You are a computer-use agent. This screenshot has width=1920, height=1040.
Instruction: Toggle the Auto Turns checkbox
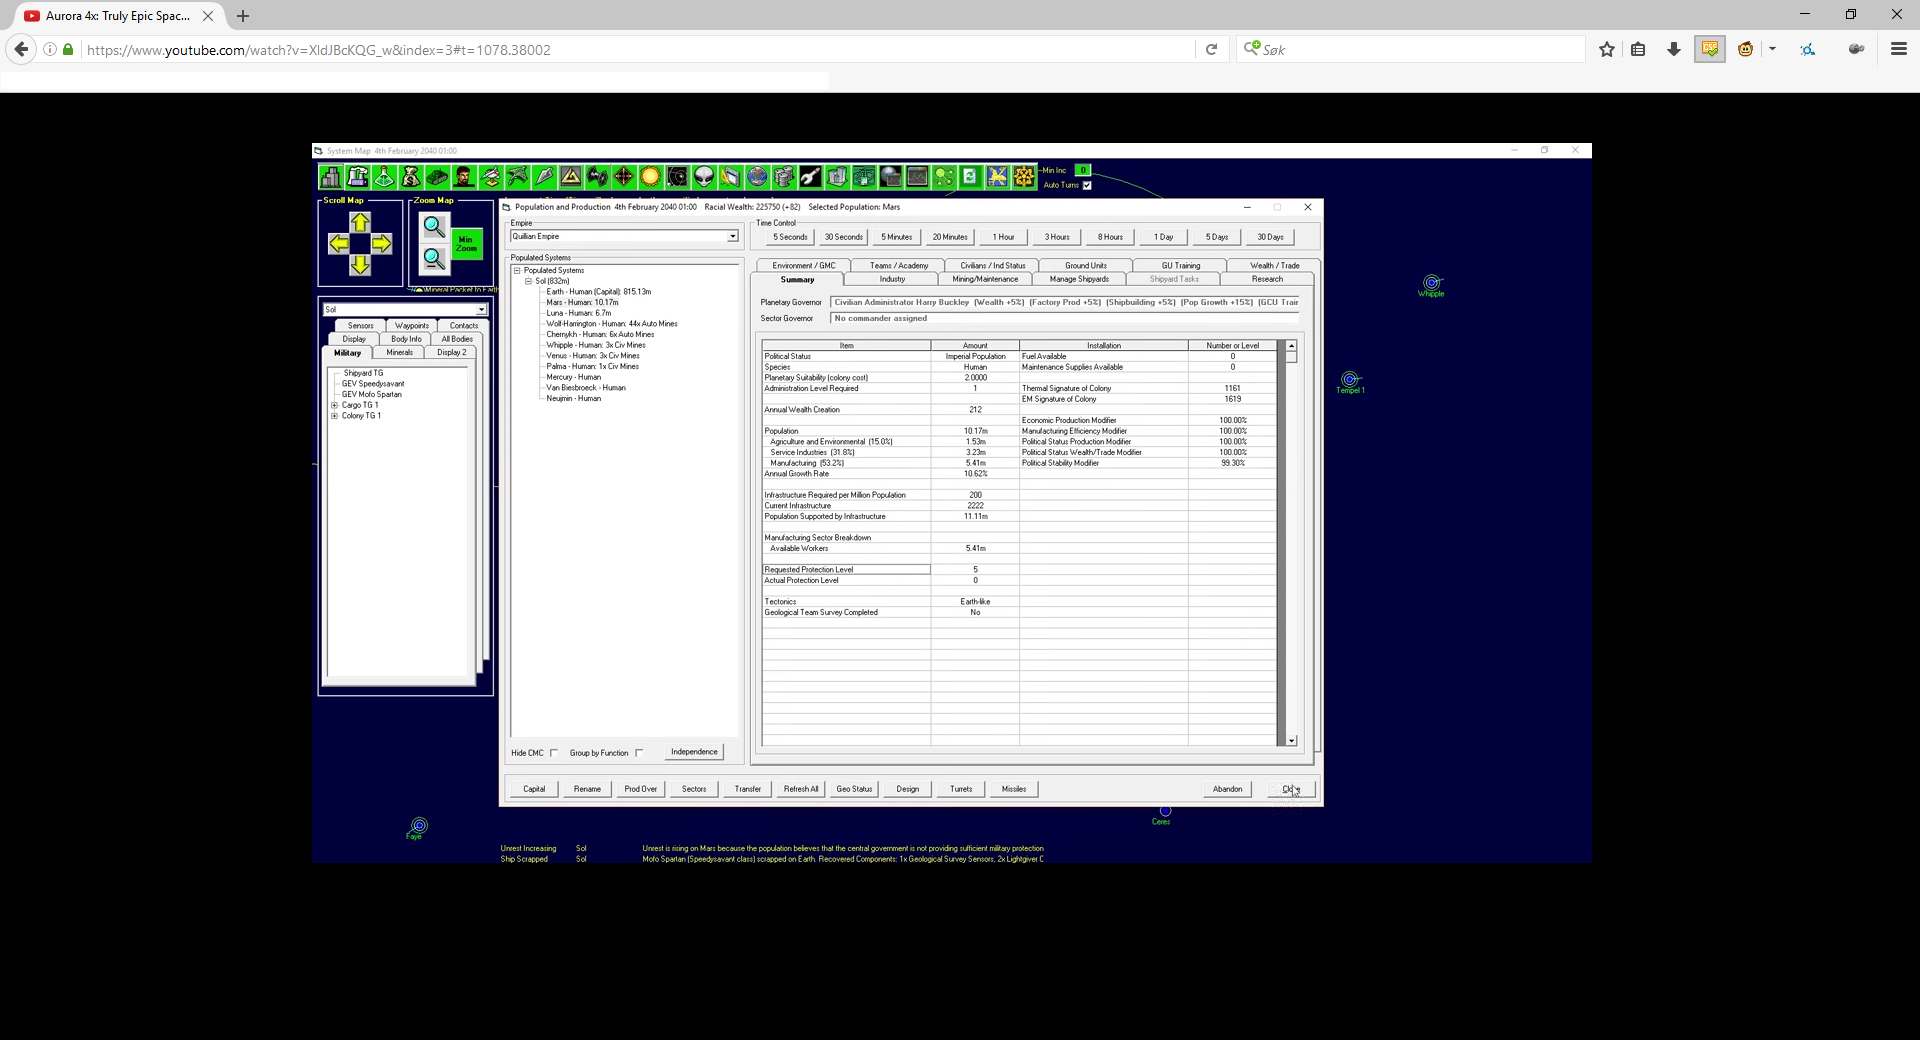coord(1087,185)
